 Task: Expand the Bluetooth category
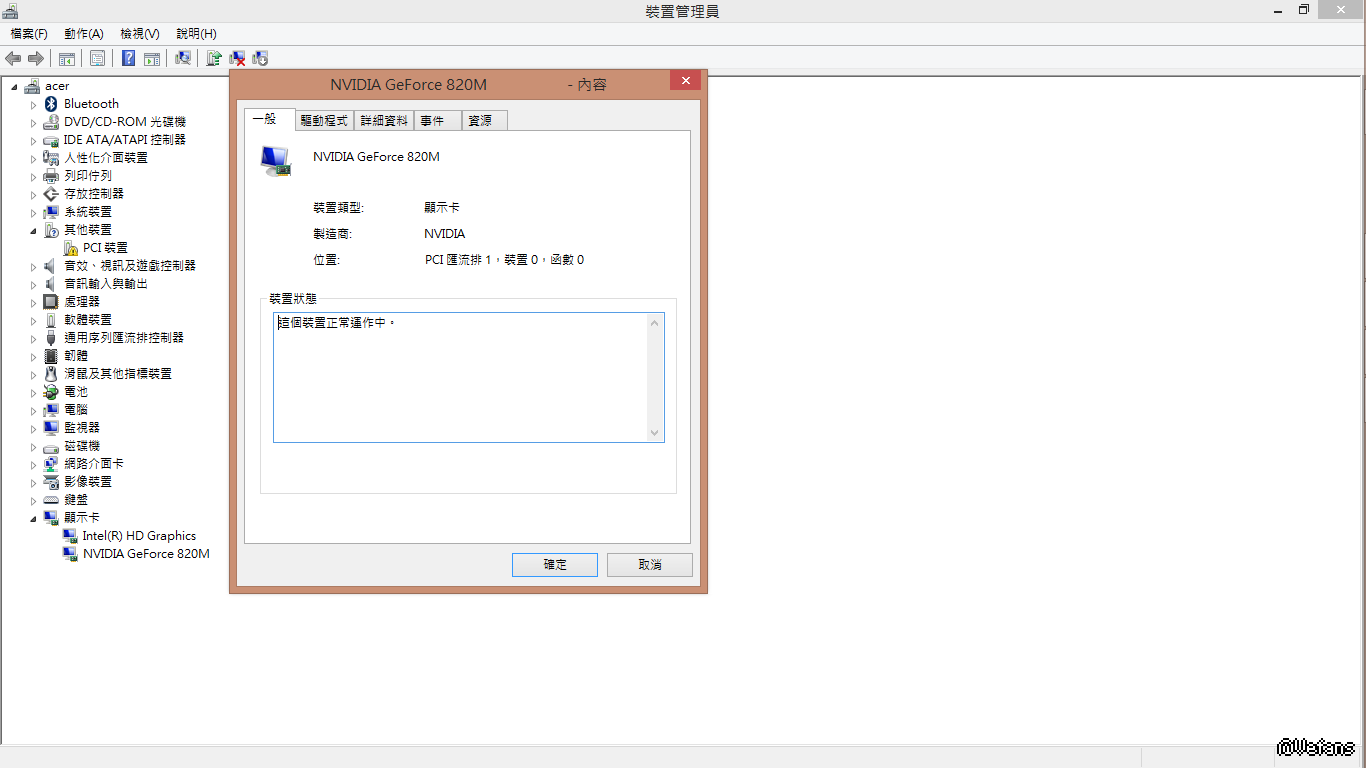click(x=33, y=104)
